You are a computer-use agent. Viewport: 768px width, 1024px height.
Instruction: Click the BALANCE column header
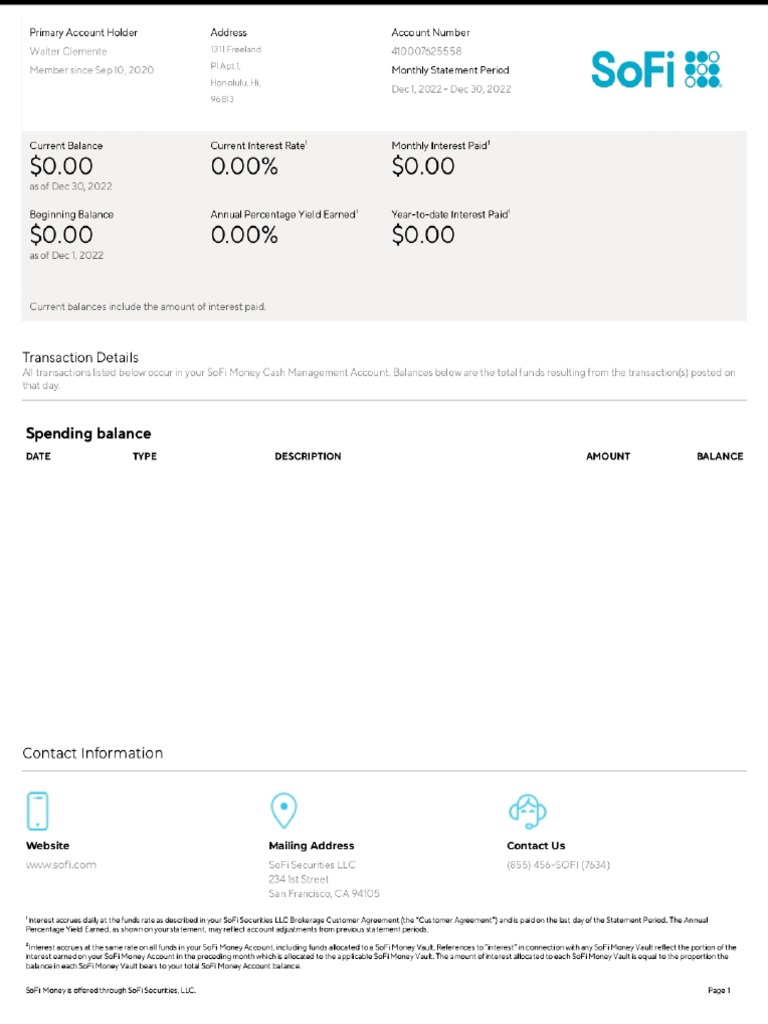click(x=720, y=457)
